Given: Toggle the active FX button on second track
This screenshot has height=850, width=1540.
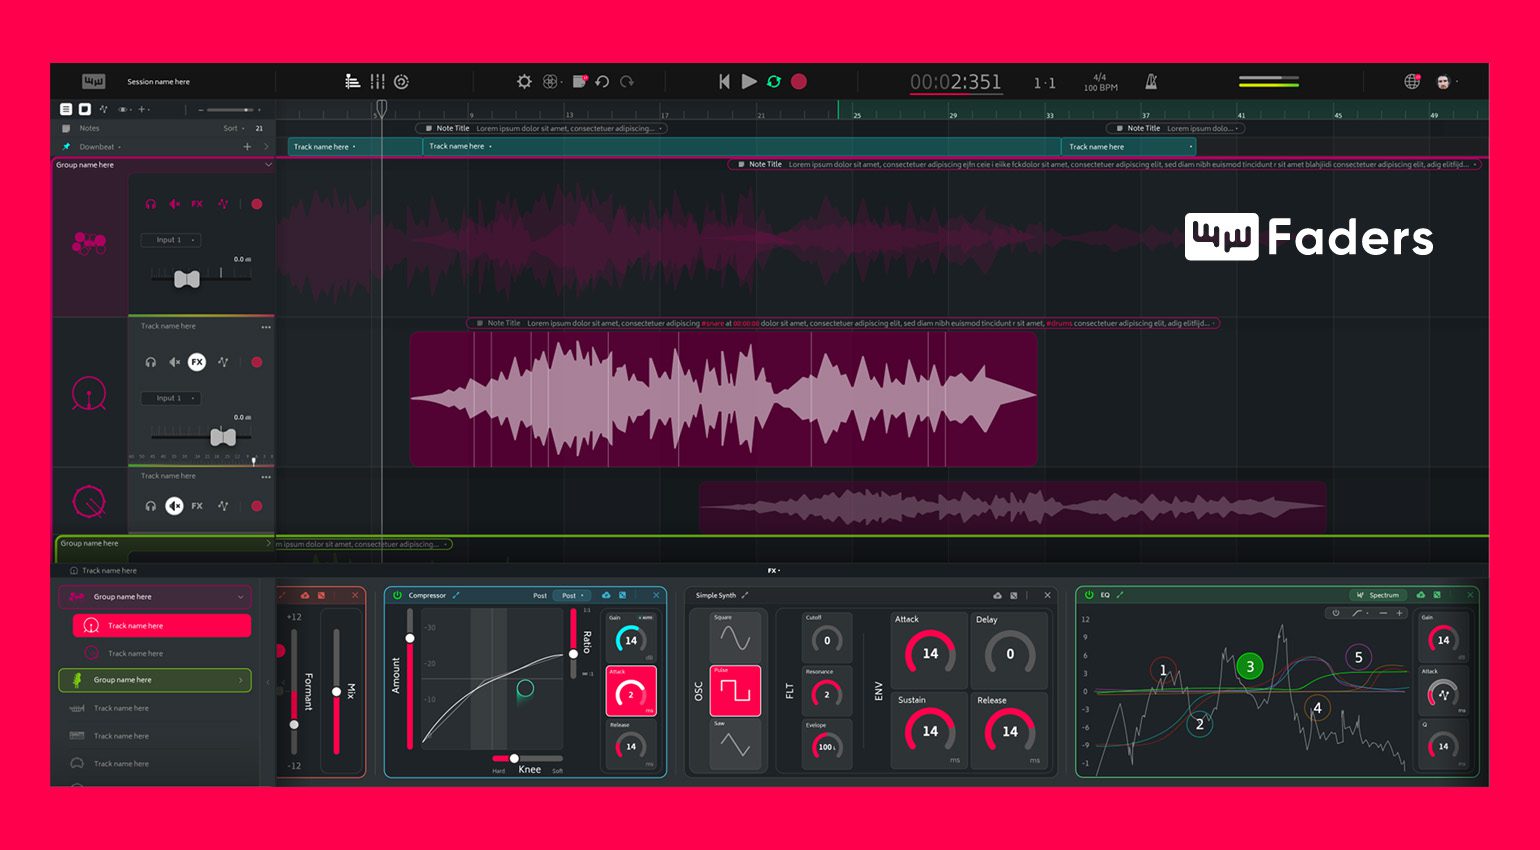Looking at the screenshot, I should (x=197, y=362).
